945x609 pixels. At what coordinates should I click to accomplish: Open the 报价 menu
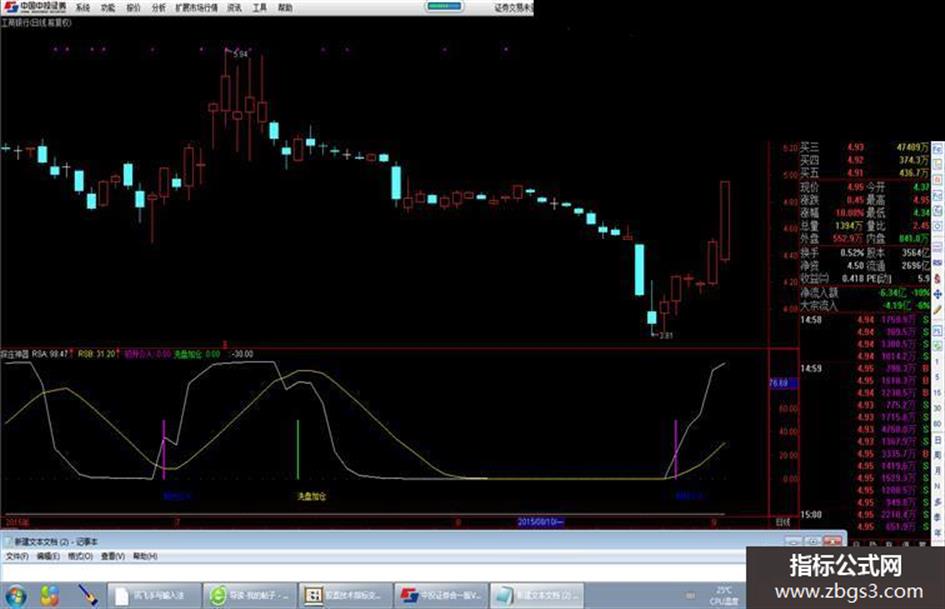click(x=133, y=8)
